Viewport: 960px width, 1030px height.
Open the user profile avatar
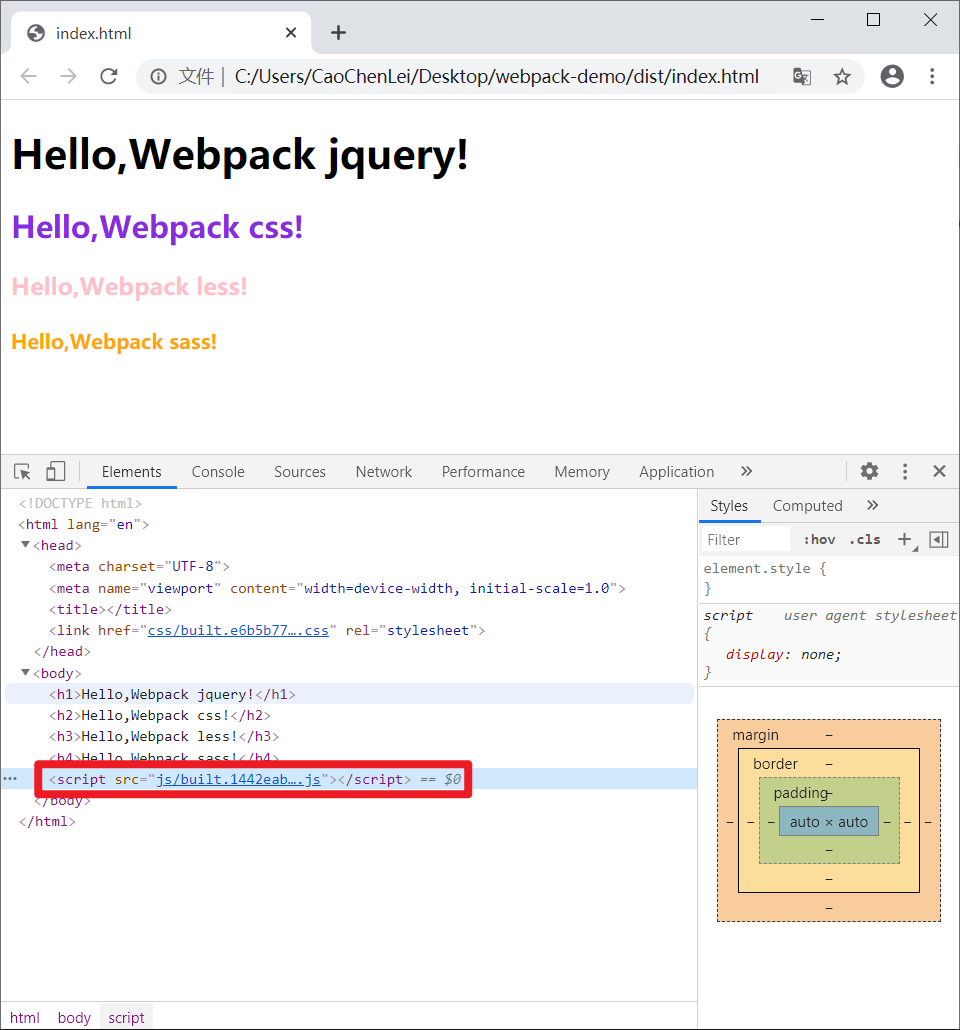892,76
